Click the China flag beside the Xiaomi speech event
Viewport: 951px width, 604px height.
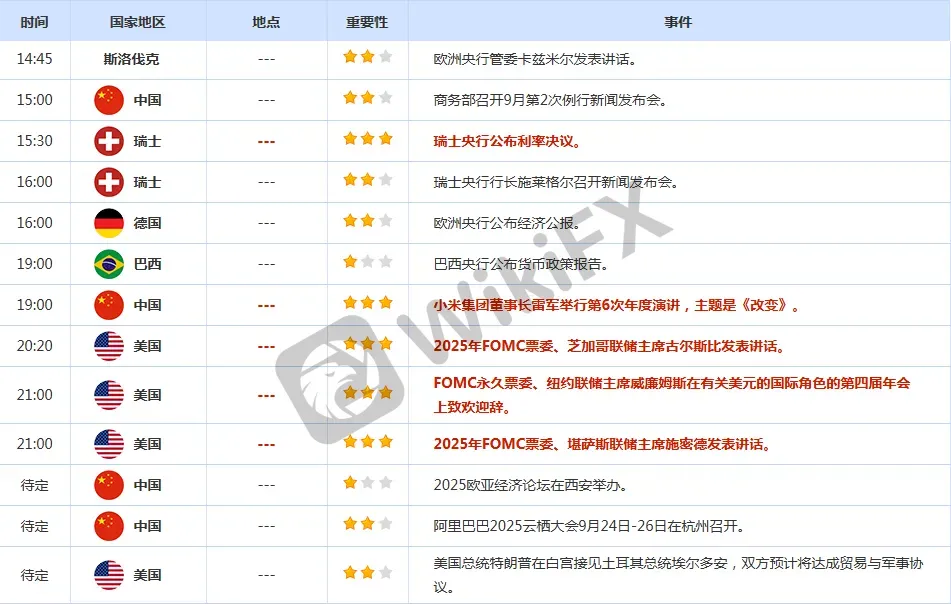tap(109, 305)
